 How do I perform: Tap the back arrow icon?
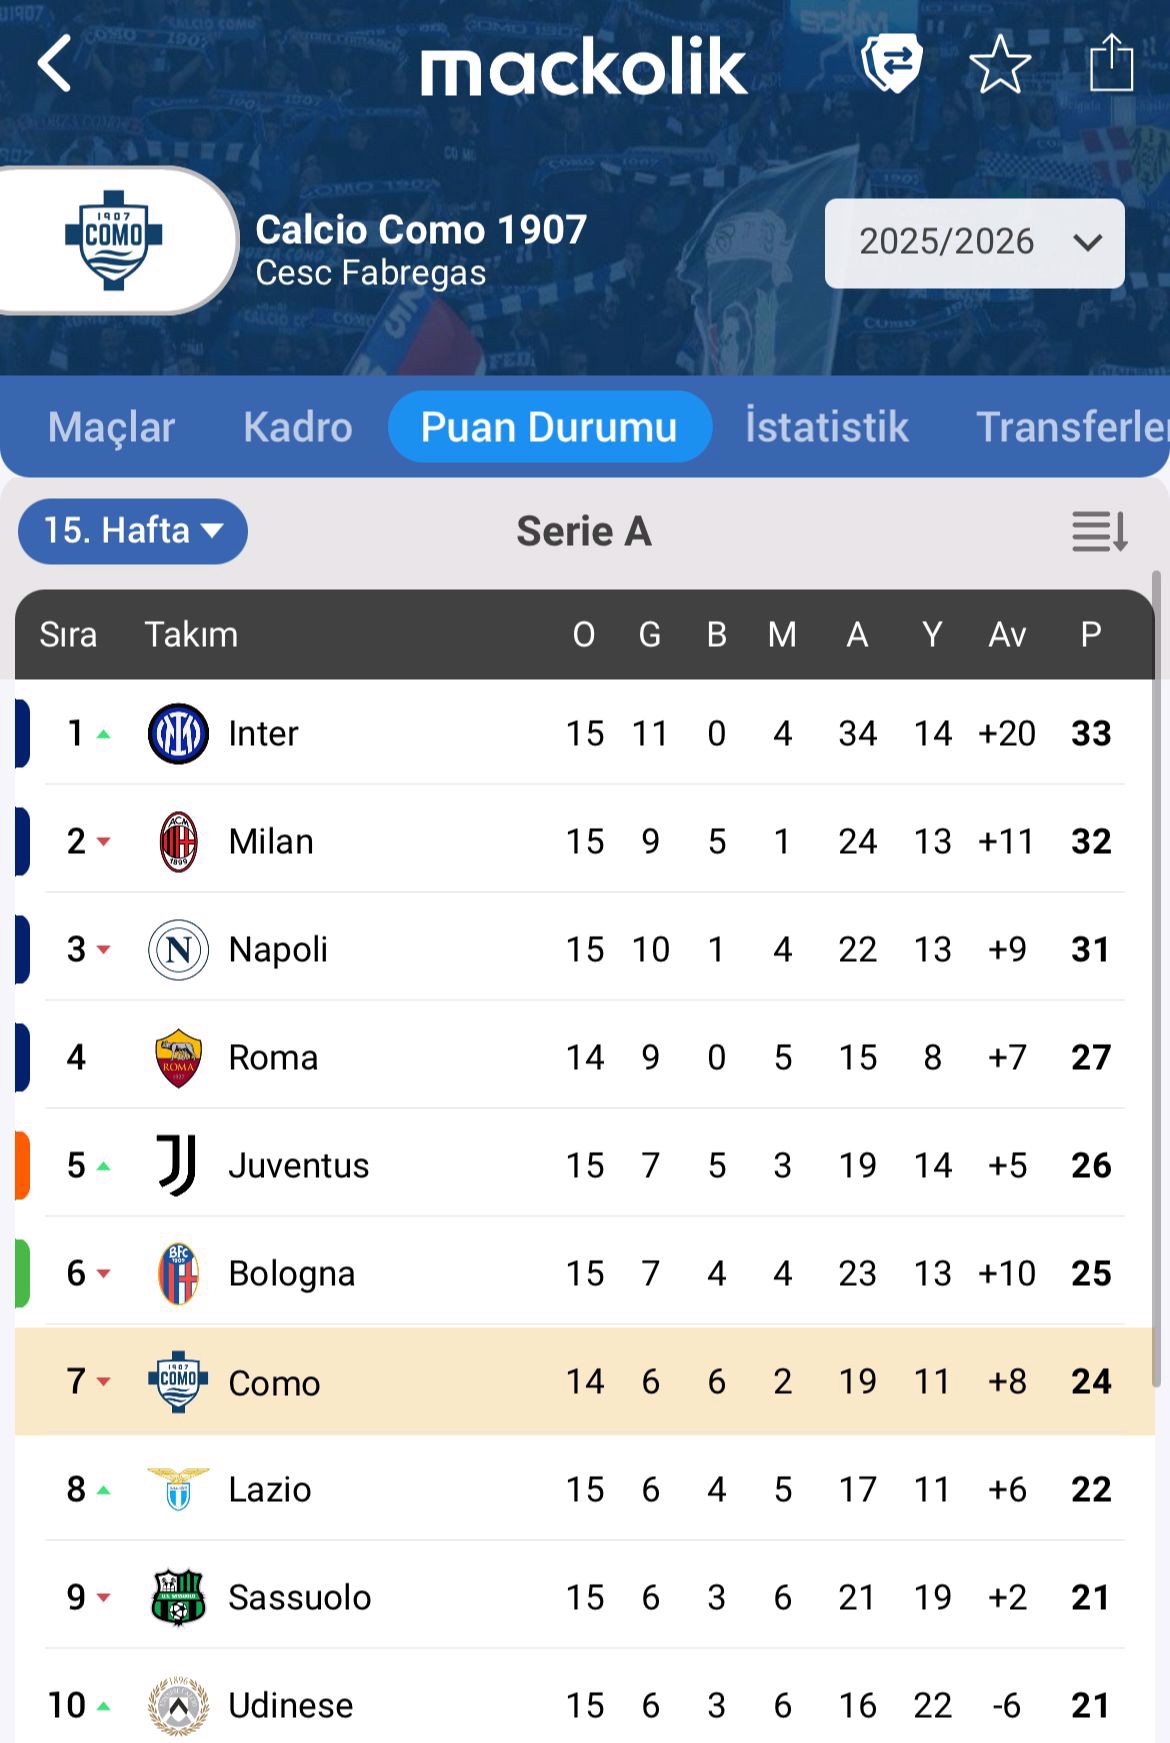pos(55,64)
